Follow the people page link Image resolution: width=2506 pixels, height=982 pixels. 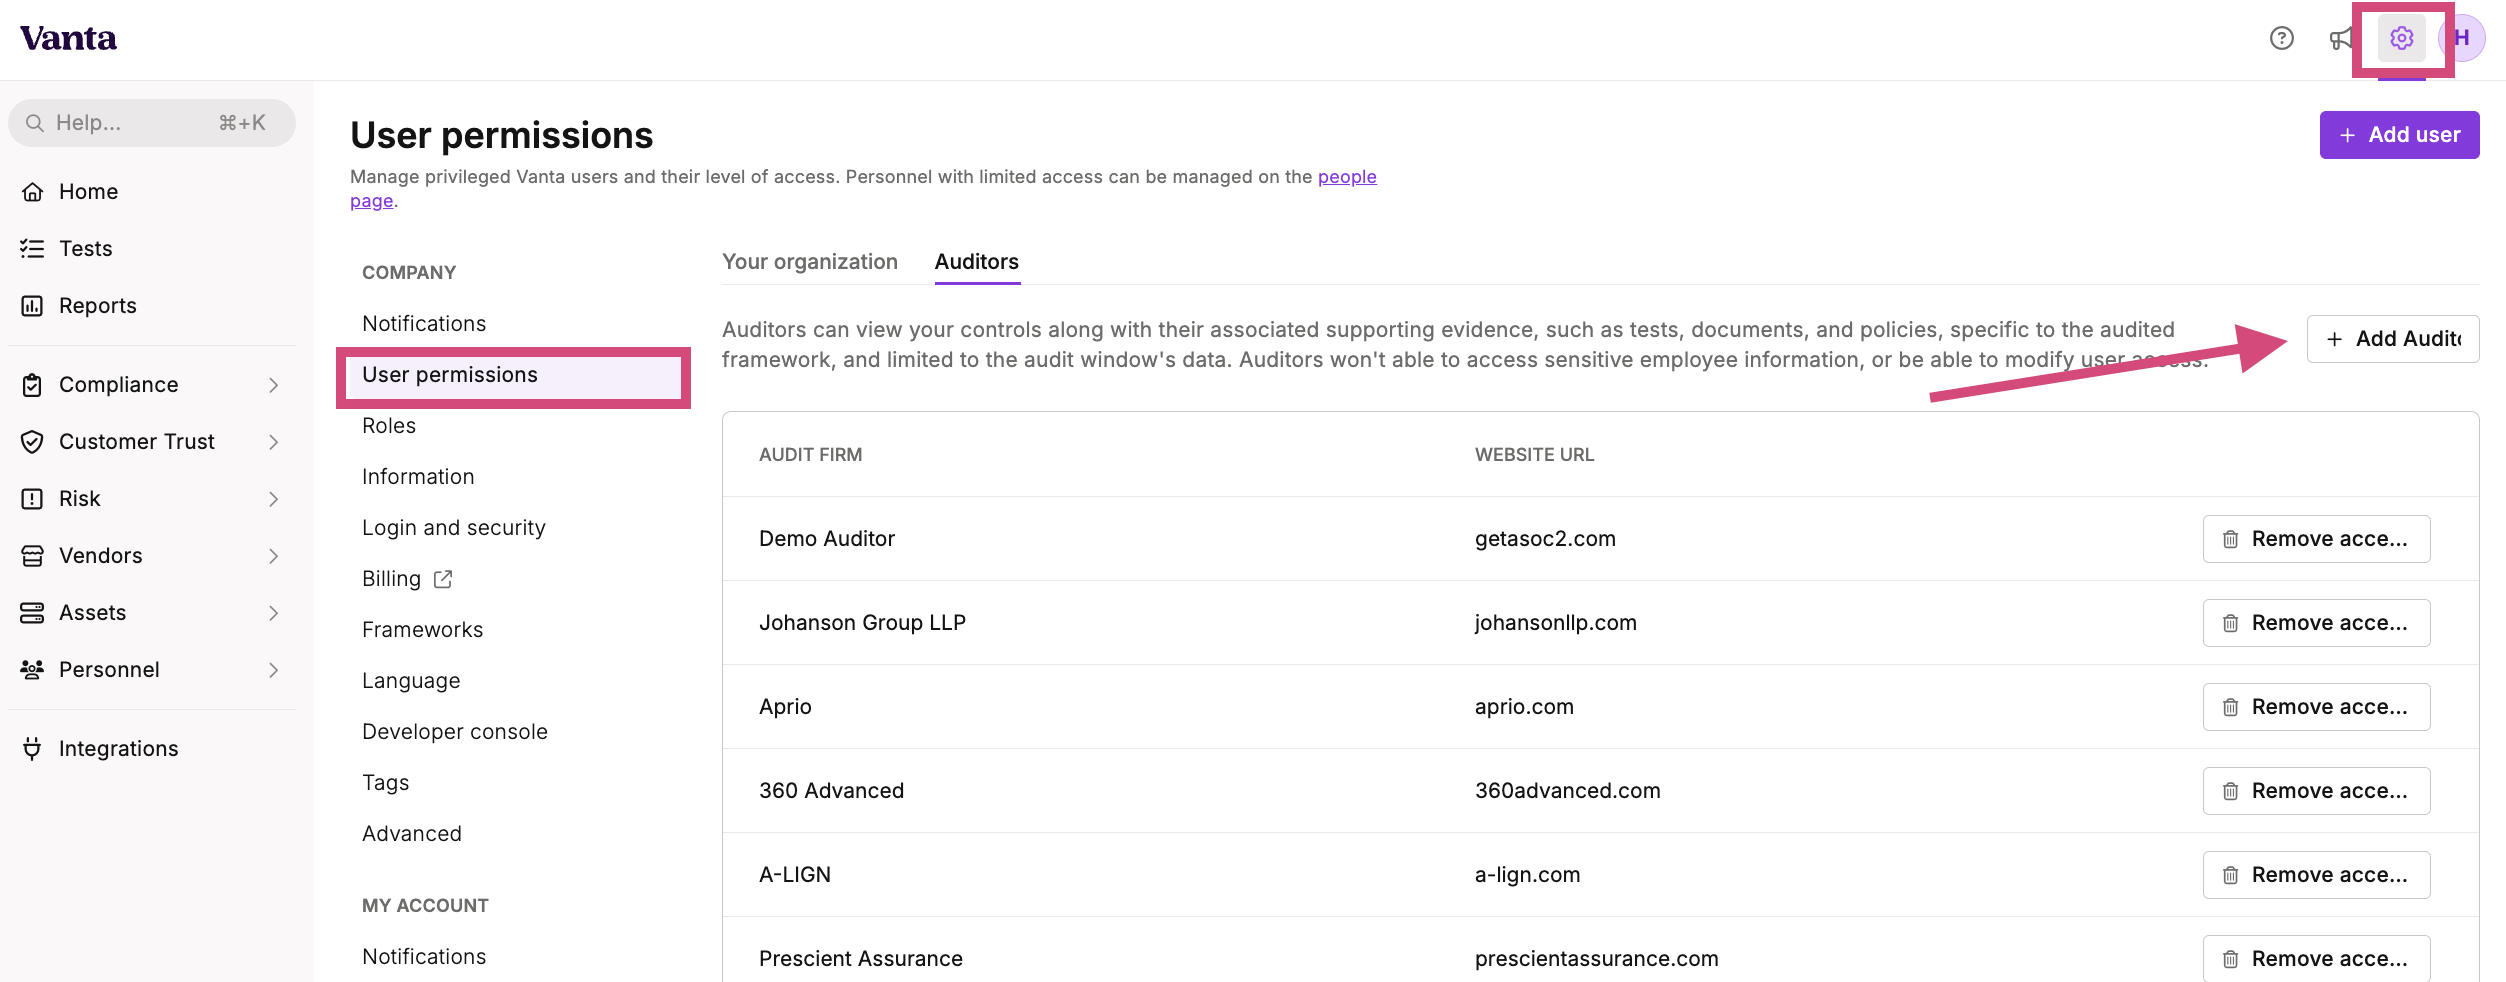(1347, 177)
